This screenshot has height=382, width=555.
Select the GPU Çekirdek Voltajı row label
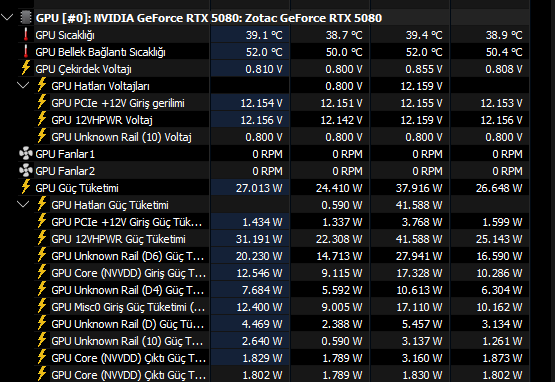click(x=83, y=69)
